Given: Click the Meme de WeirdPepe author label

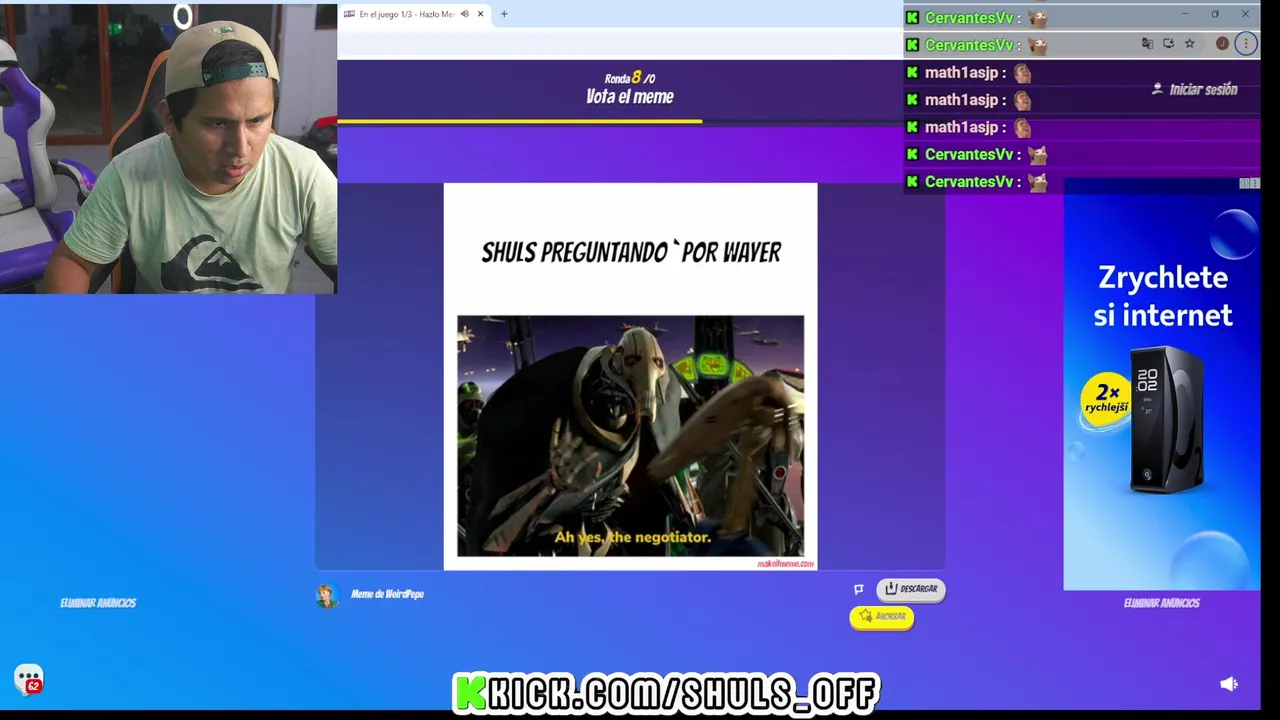Looking at the screenshot, I should pyautogui.click(x=387, y=594).
